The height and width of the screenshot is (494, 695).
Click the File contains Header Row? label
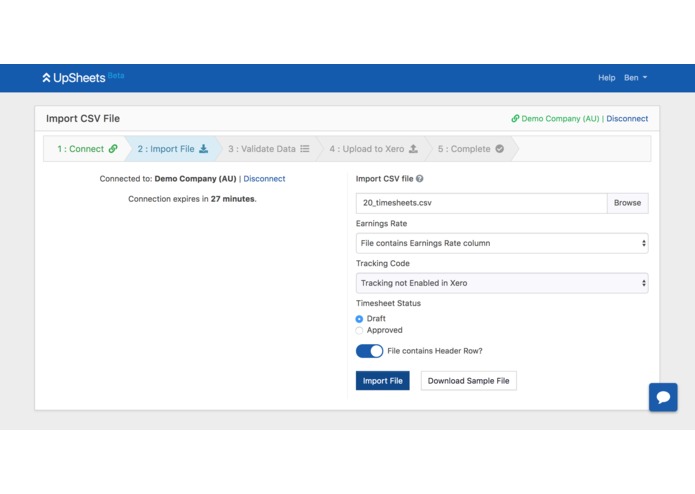click(x=435, y=351)
